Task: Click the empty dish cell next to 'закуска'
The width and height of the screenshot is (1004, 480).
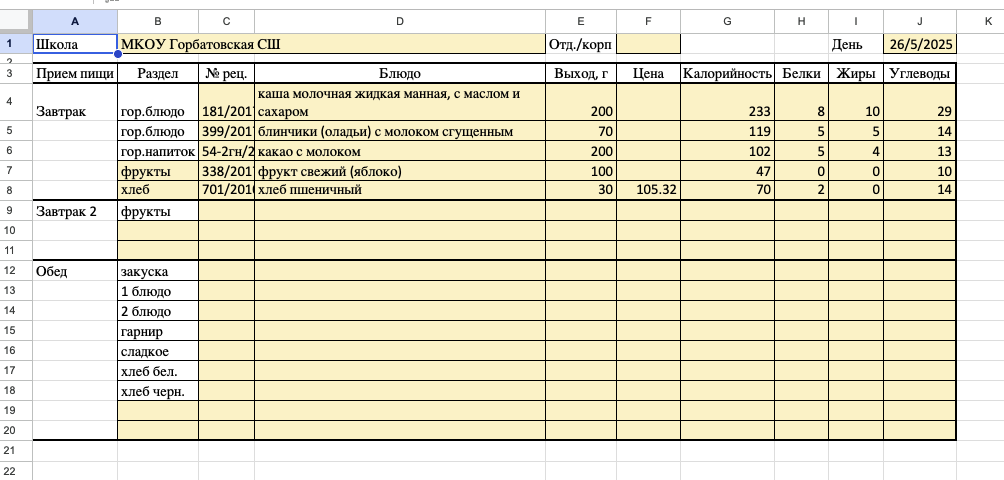Action: [400, 271]
